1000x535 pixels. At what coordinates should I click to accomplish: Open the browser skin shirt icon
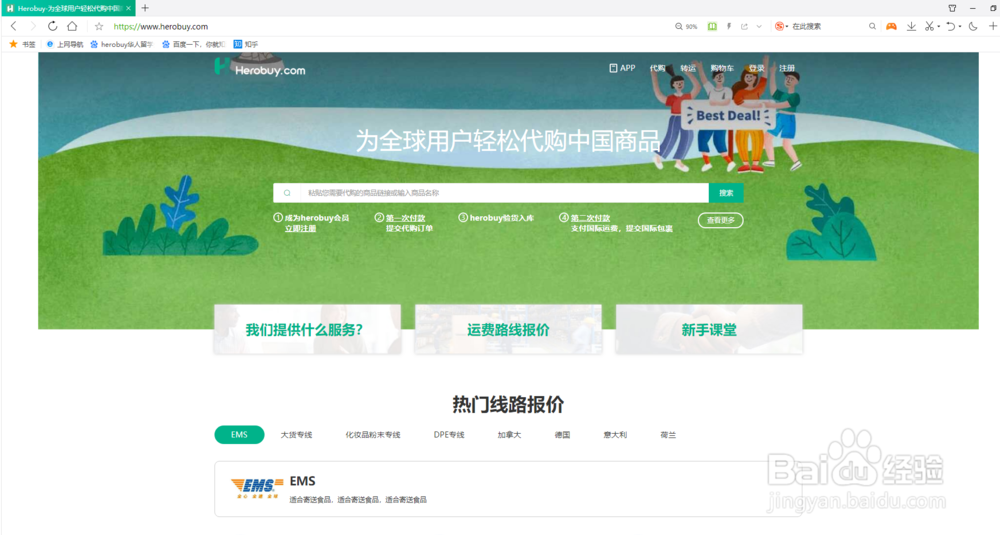[952, 8]
